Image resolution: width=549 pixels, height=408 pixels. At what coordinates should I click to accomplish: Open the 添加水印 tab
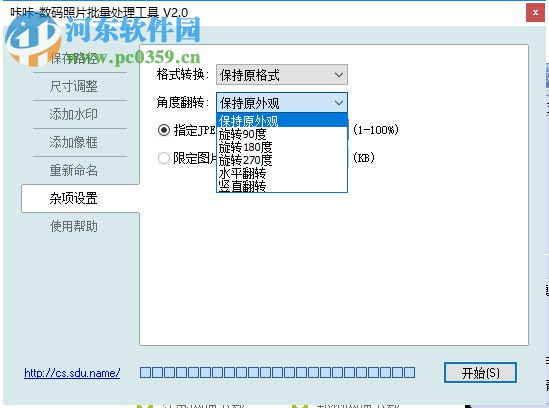pos(74,114)
